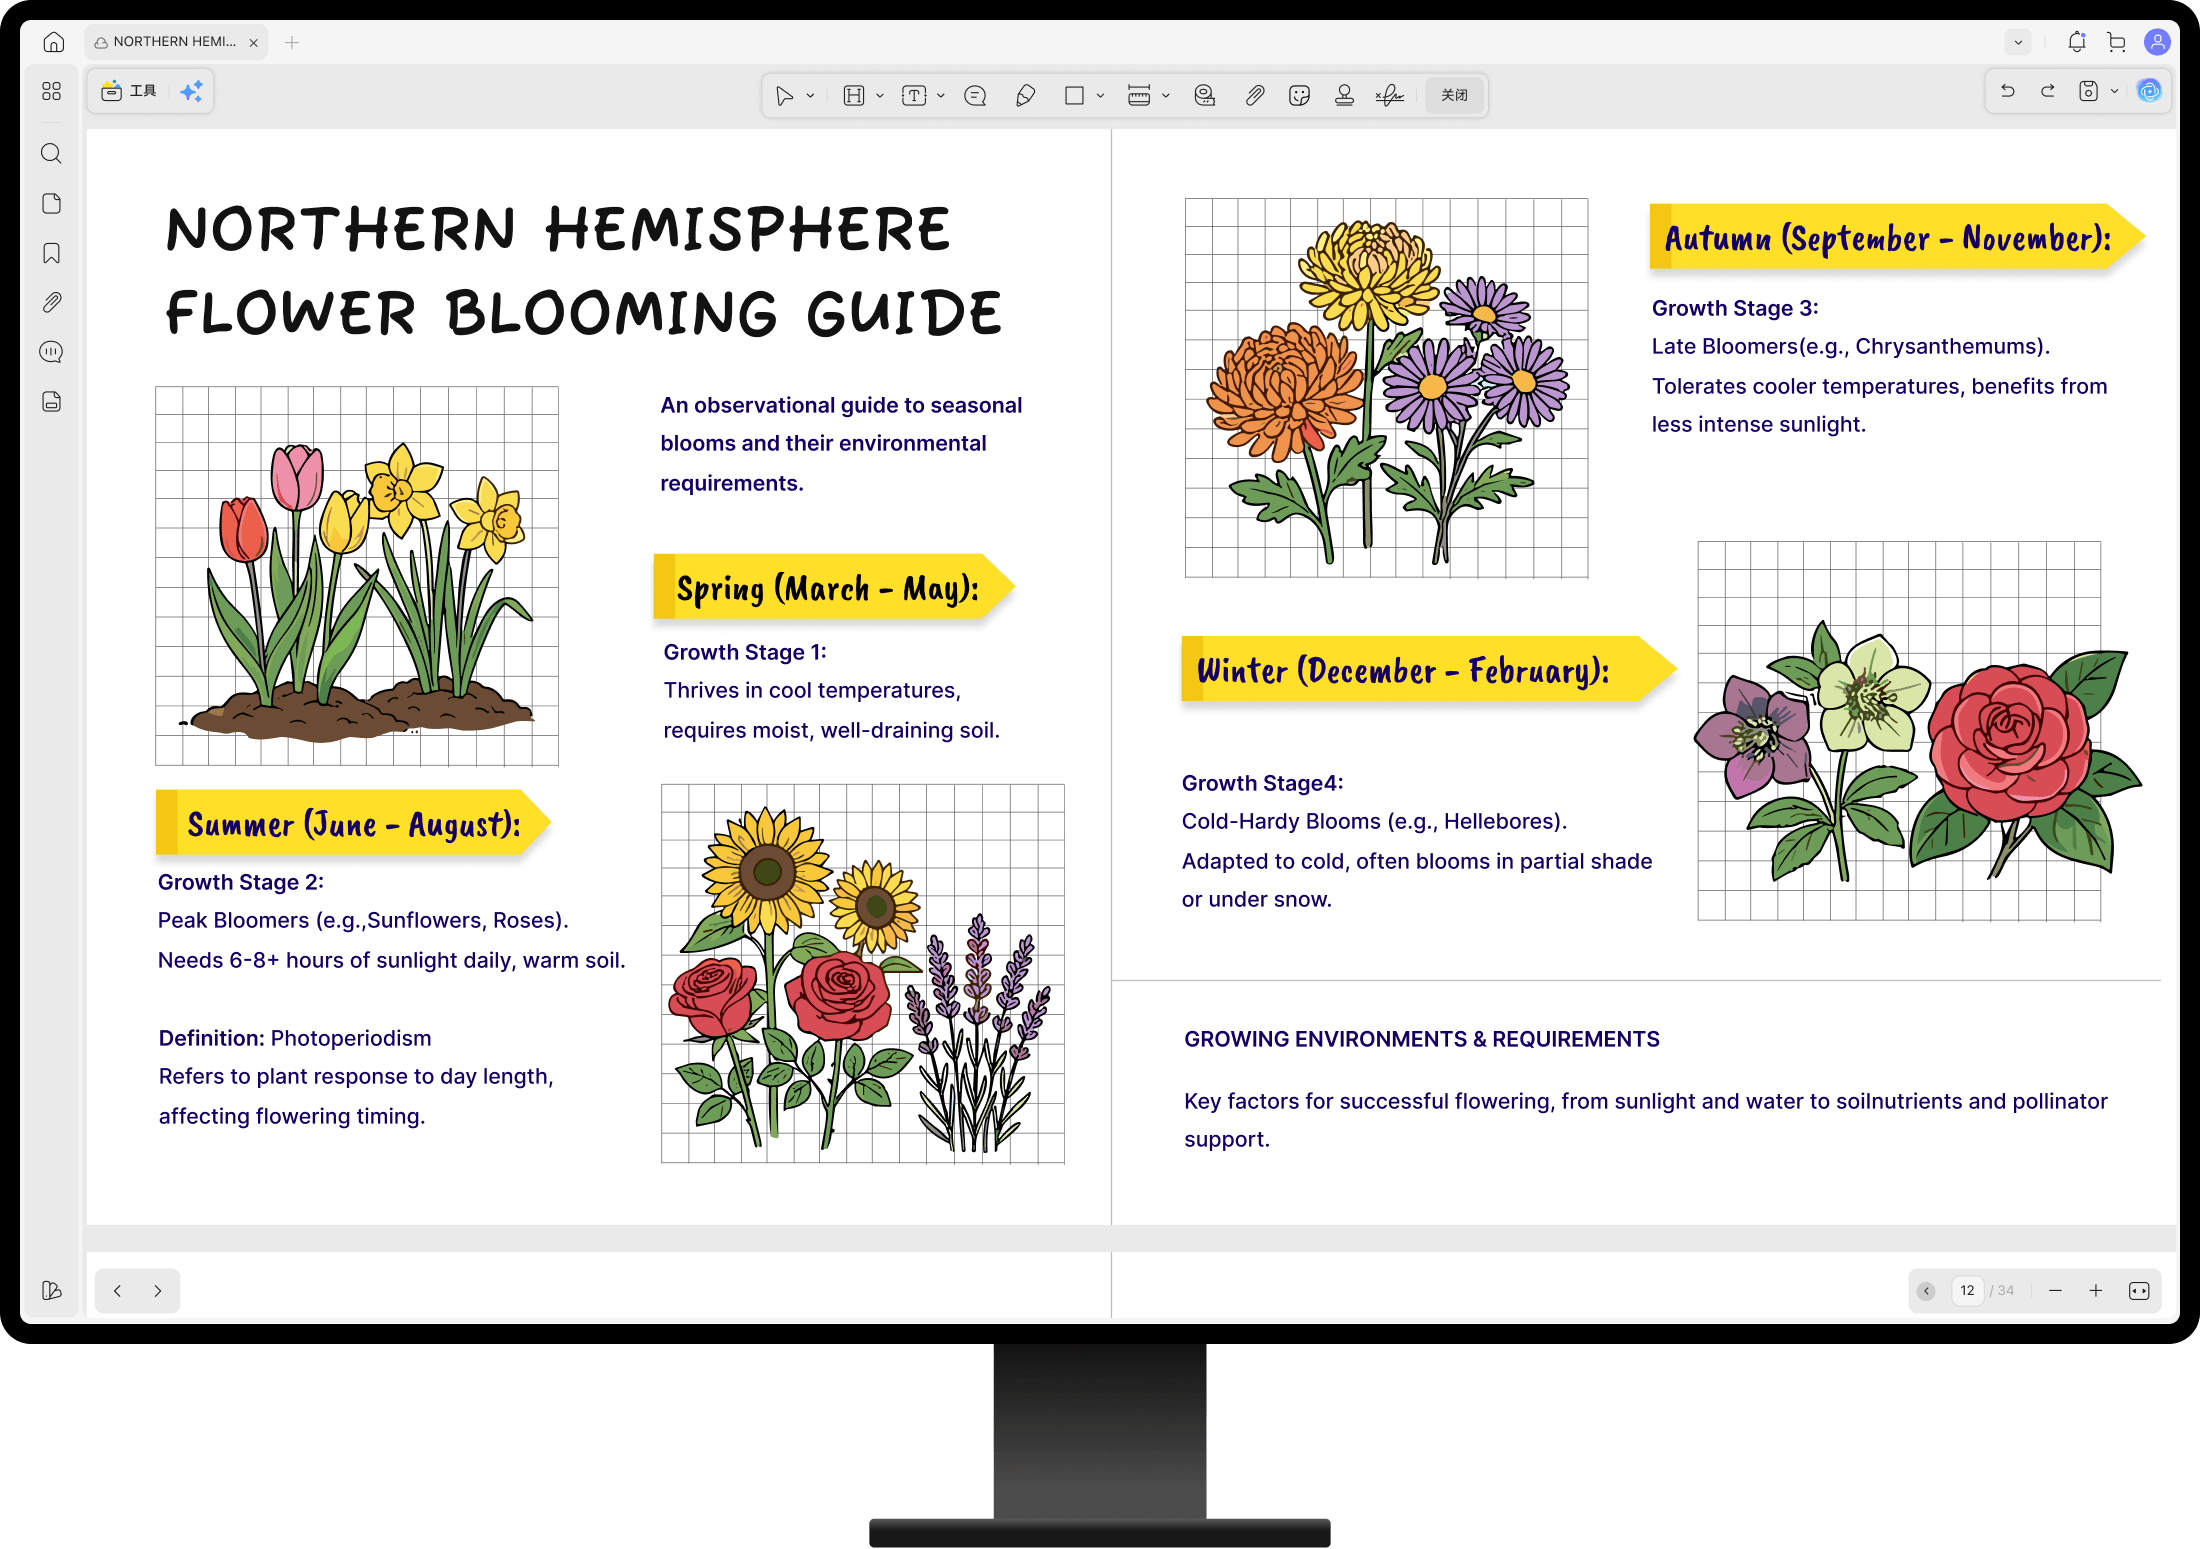Expand the shape tool dropdown arrow
This screenshot has width=2200, height=1549.
point(1100,96)
